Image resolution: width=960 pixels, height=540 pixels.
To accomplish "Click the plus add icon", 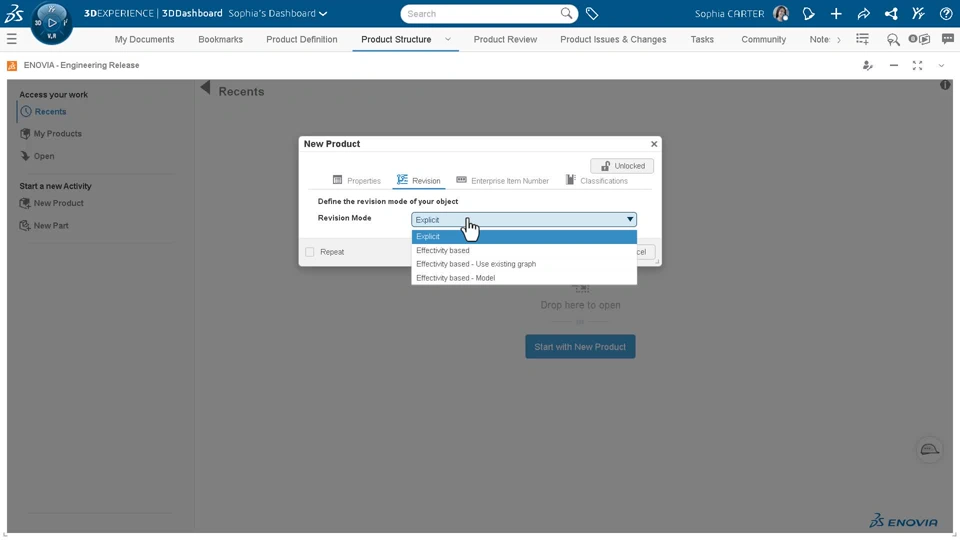I will tap(836, 13).
